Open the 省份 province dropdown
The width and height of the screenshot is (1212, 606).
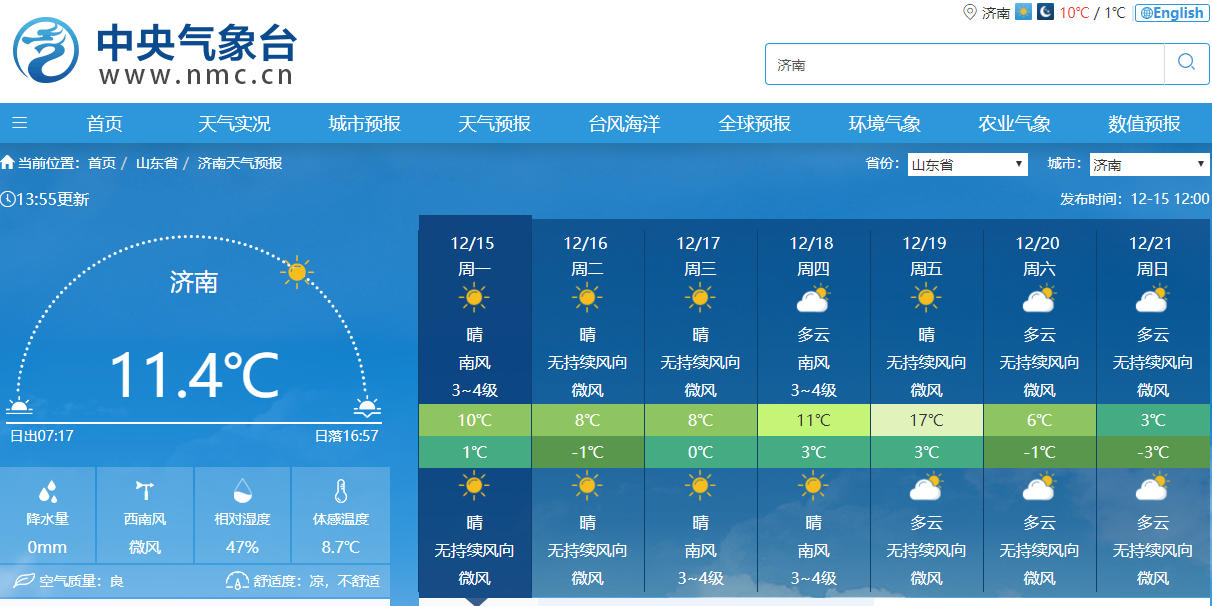tap(967, 164)
